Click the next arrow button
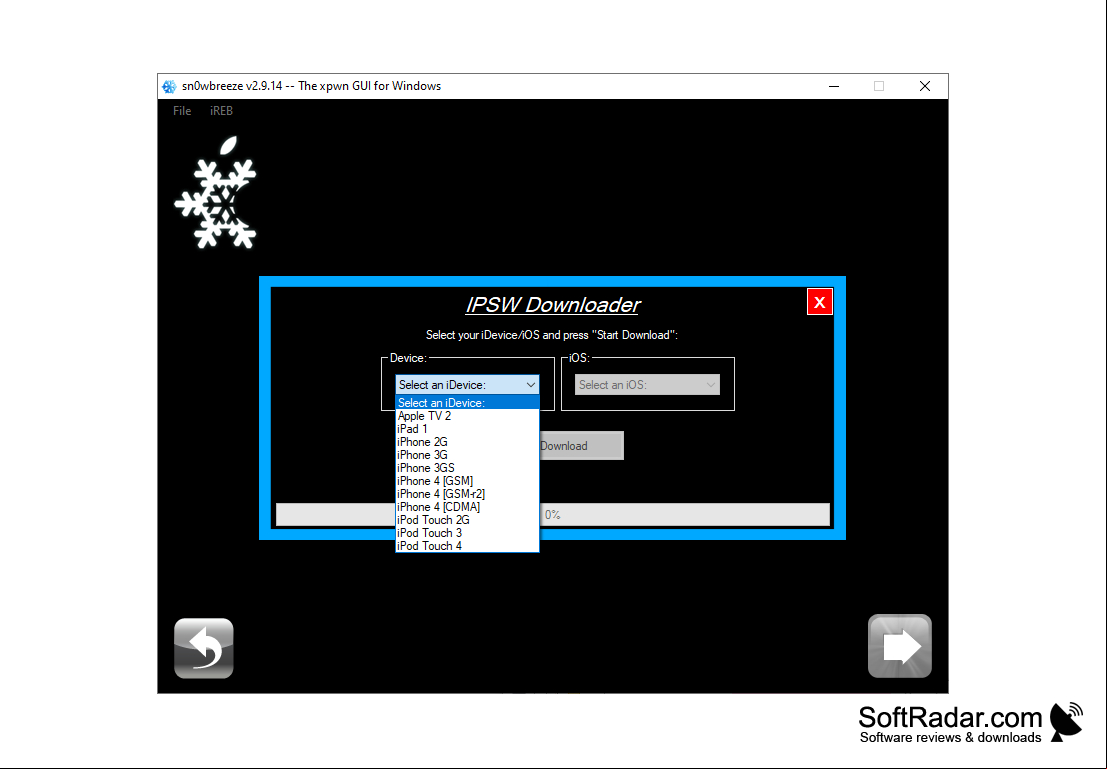 pos(899,646)
